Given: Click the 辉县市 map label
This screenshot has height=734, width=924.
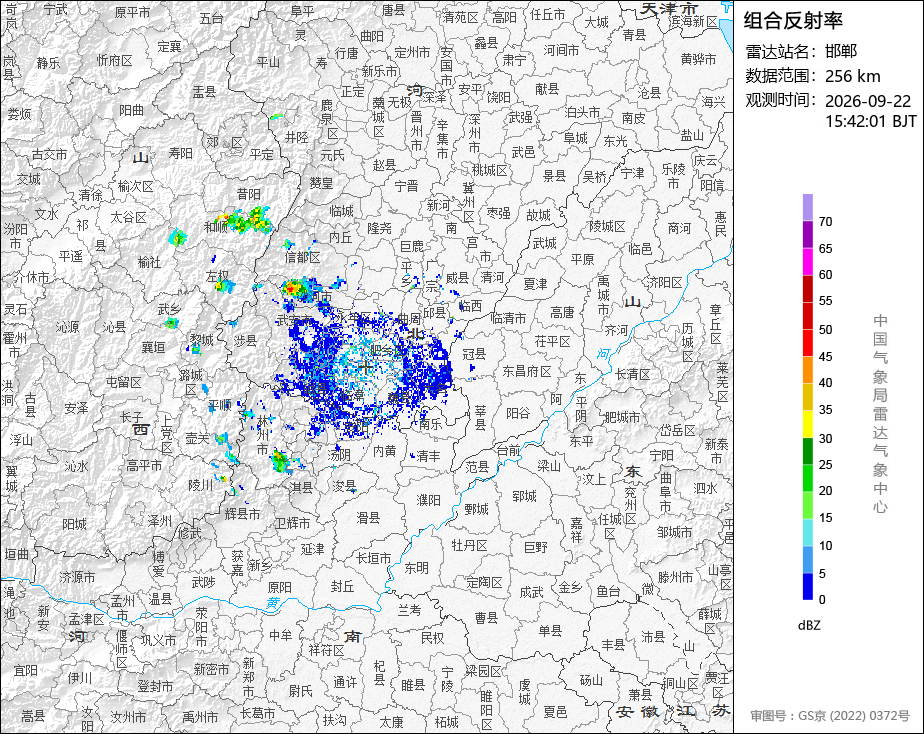Looking at the screenshot, I should [242, 514].
